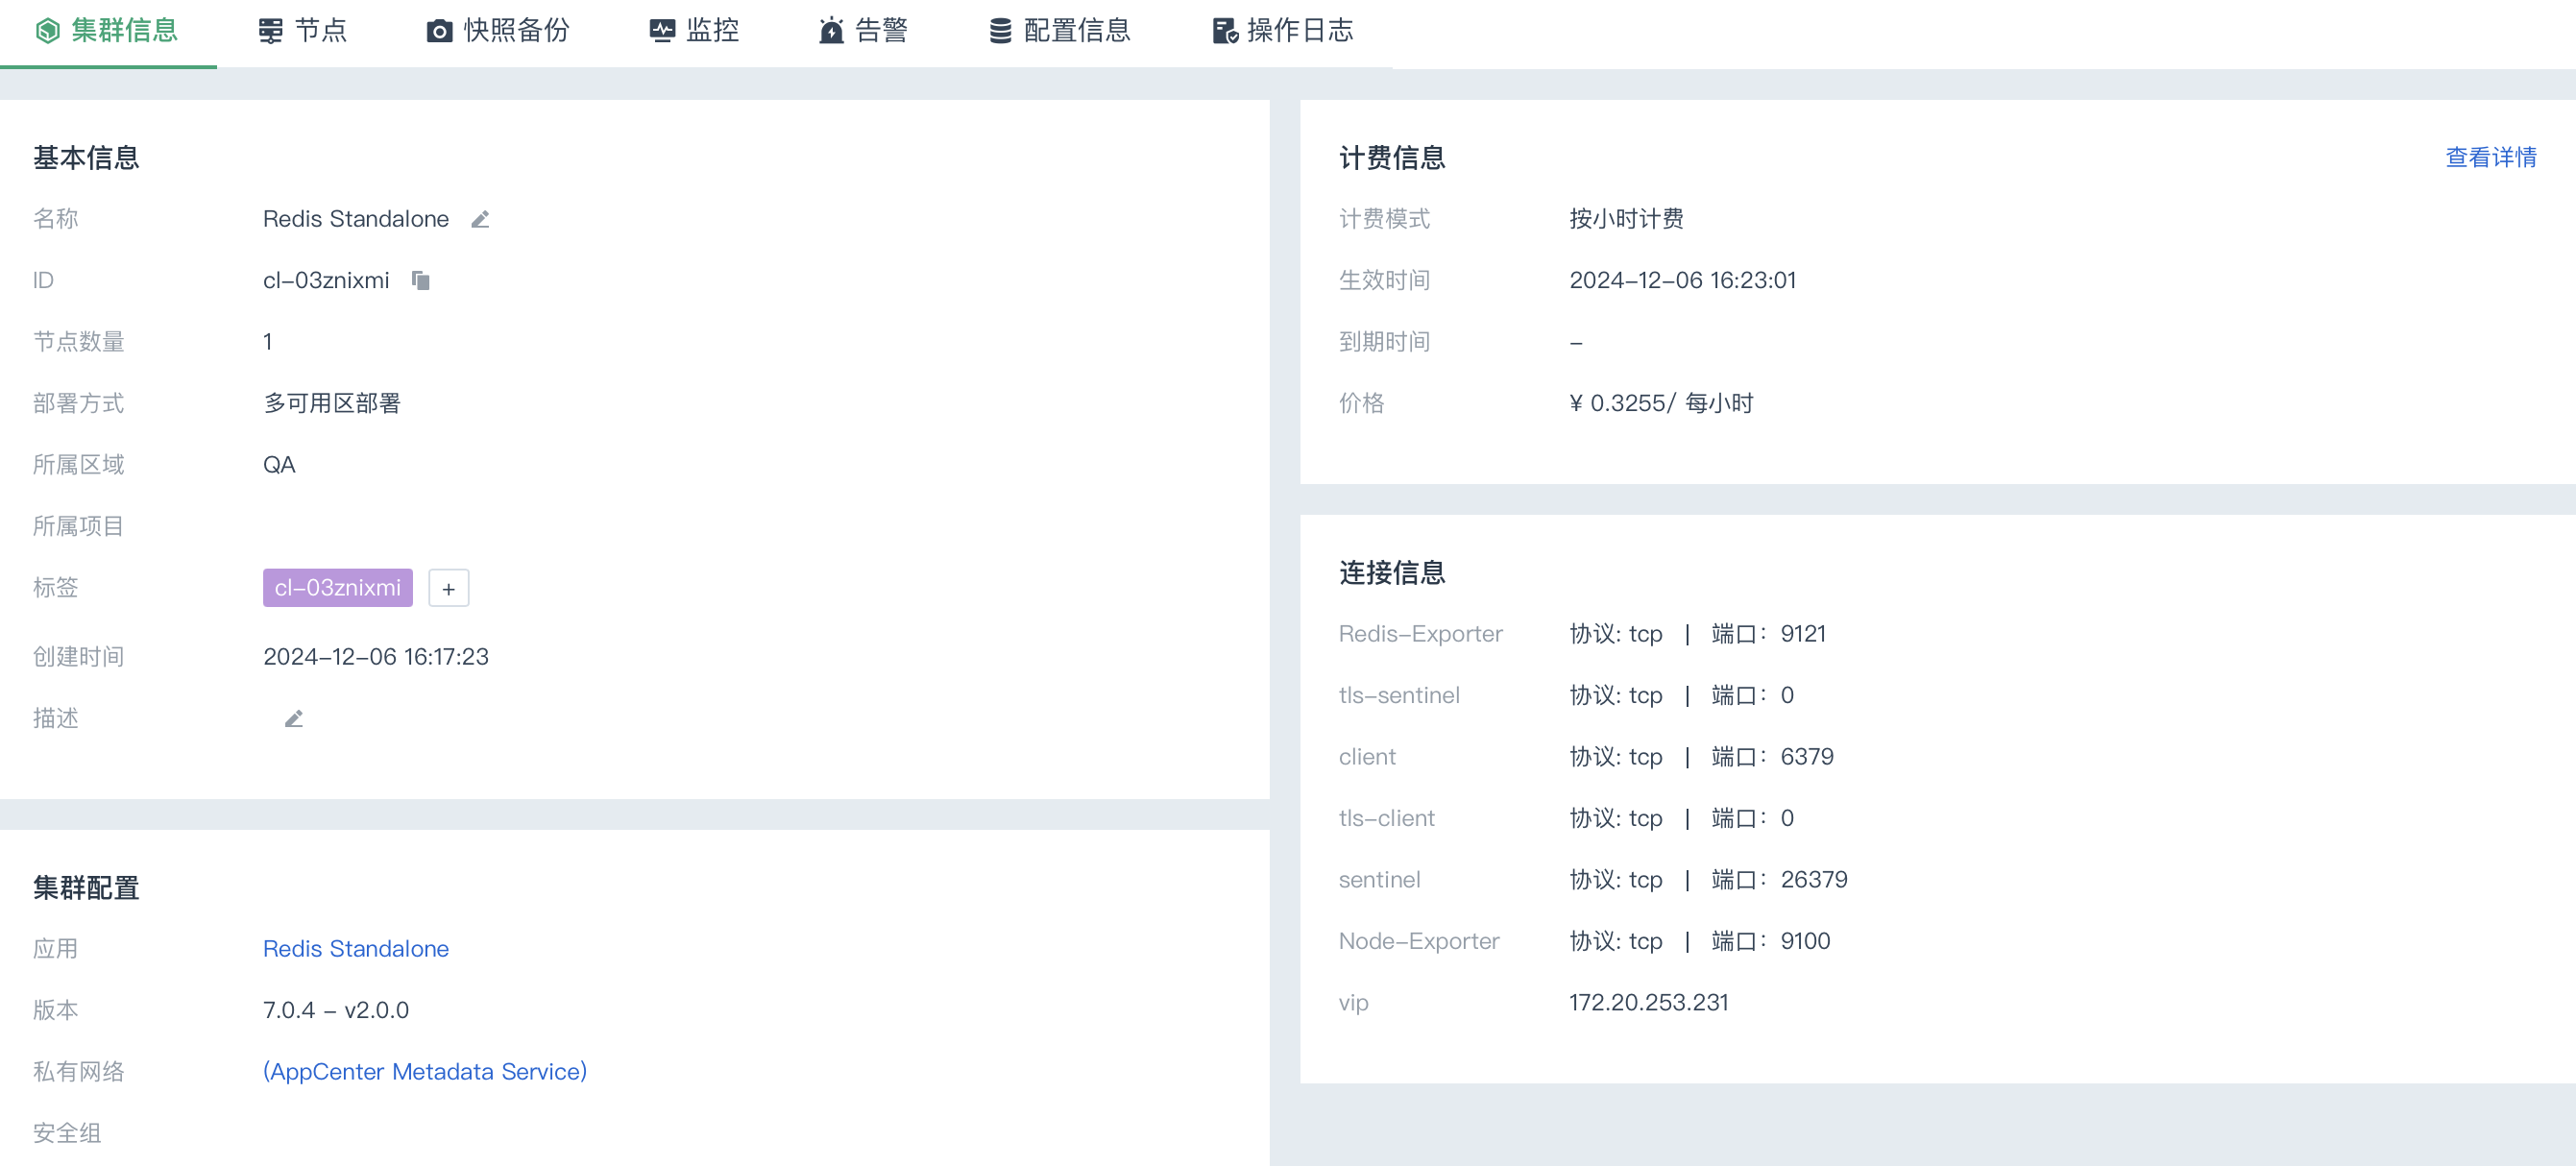Click the sentinel port 26379
Viewport: 2576px width, 1166px height.
1814,880
